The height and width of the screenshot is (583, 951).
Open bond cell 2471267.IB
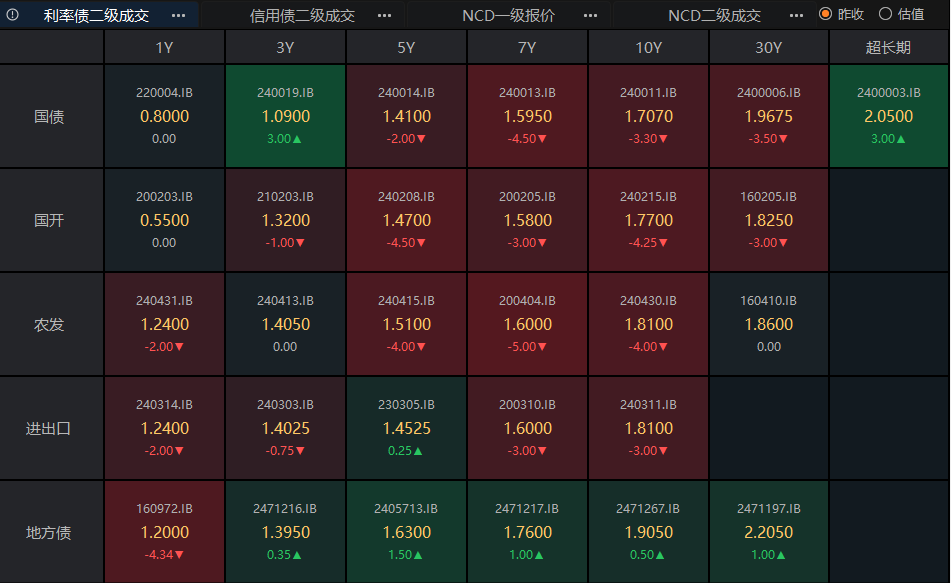coord(648,532)
